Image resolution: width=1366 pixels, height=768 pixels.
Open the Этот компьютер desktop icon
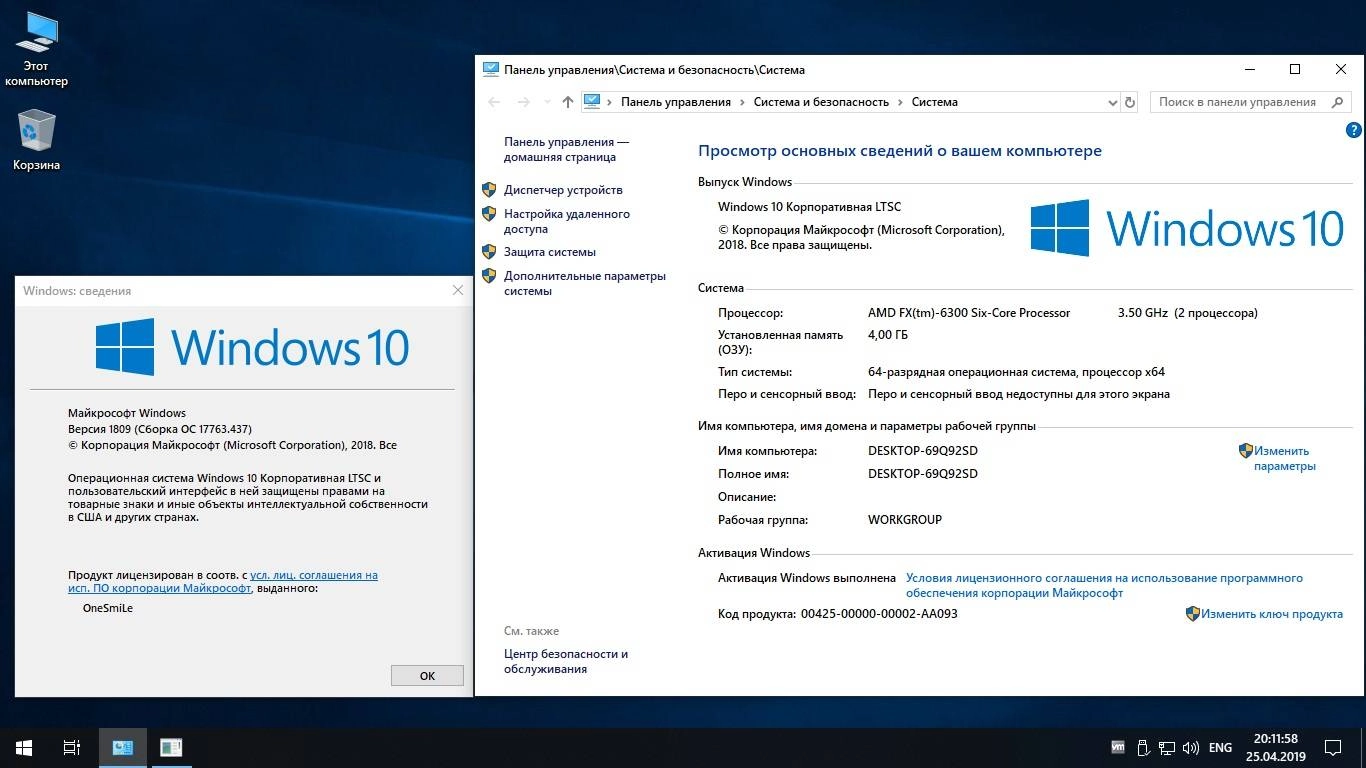pyautogui.click(x=36, y=49)
